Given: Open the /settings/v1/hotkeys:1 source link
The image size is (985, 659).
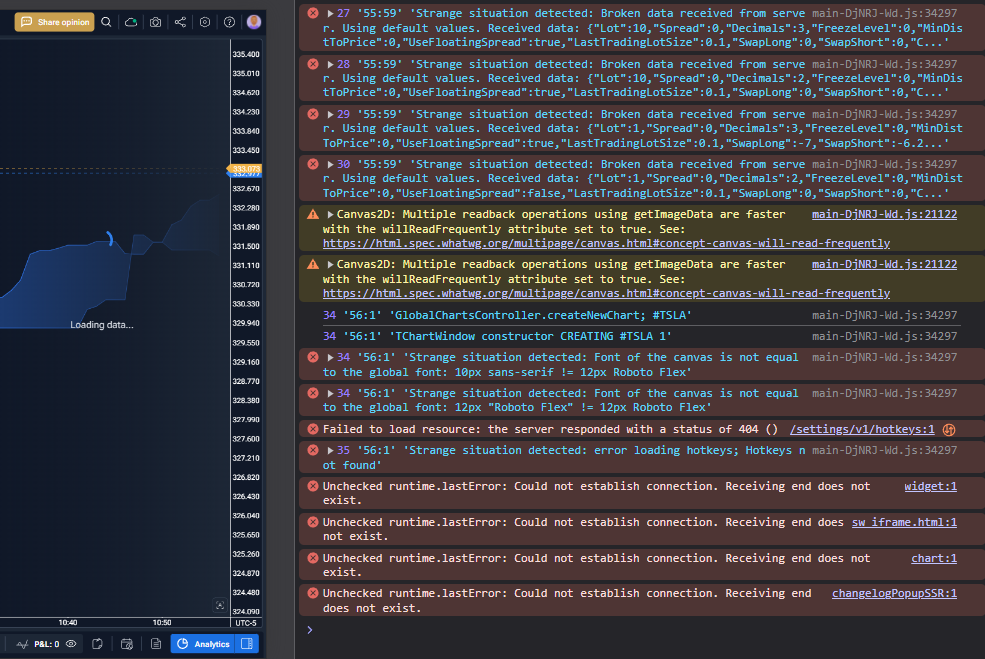Looking at the screenshot, I should click(862, 430).
